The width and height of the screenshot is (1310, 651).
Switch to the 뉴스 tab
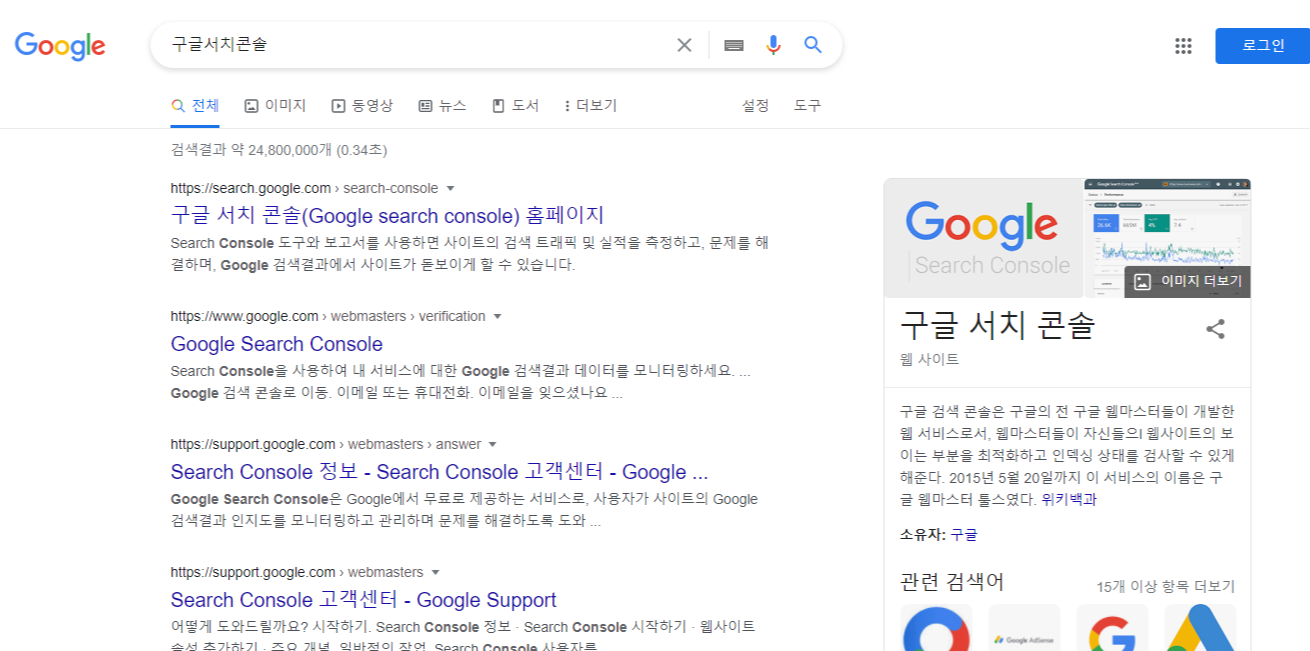pyautogui.click(x=443, y=105)
